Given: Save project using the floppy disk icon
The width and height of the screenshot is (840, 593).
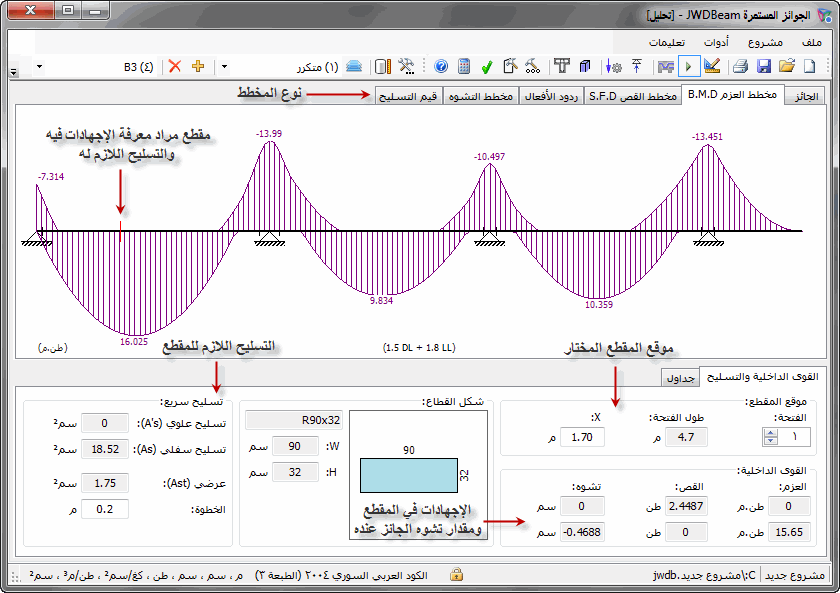Looking at the screenshot, I should pyautogui.click(x=764, y=67).
